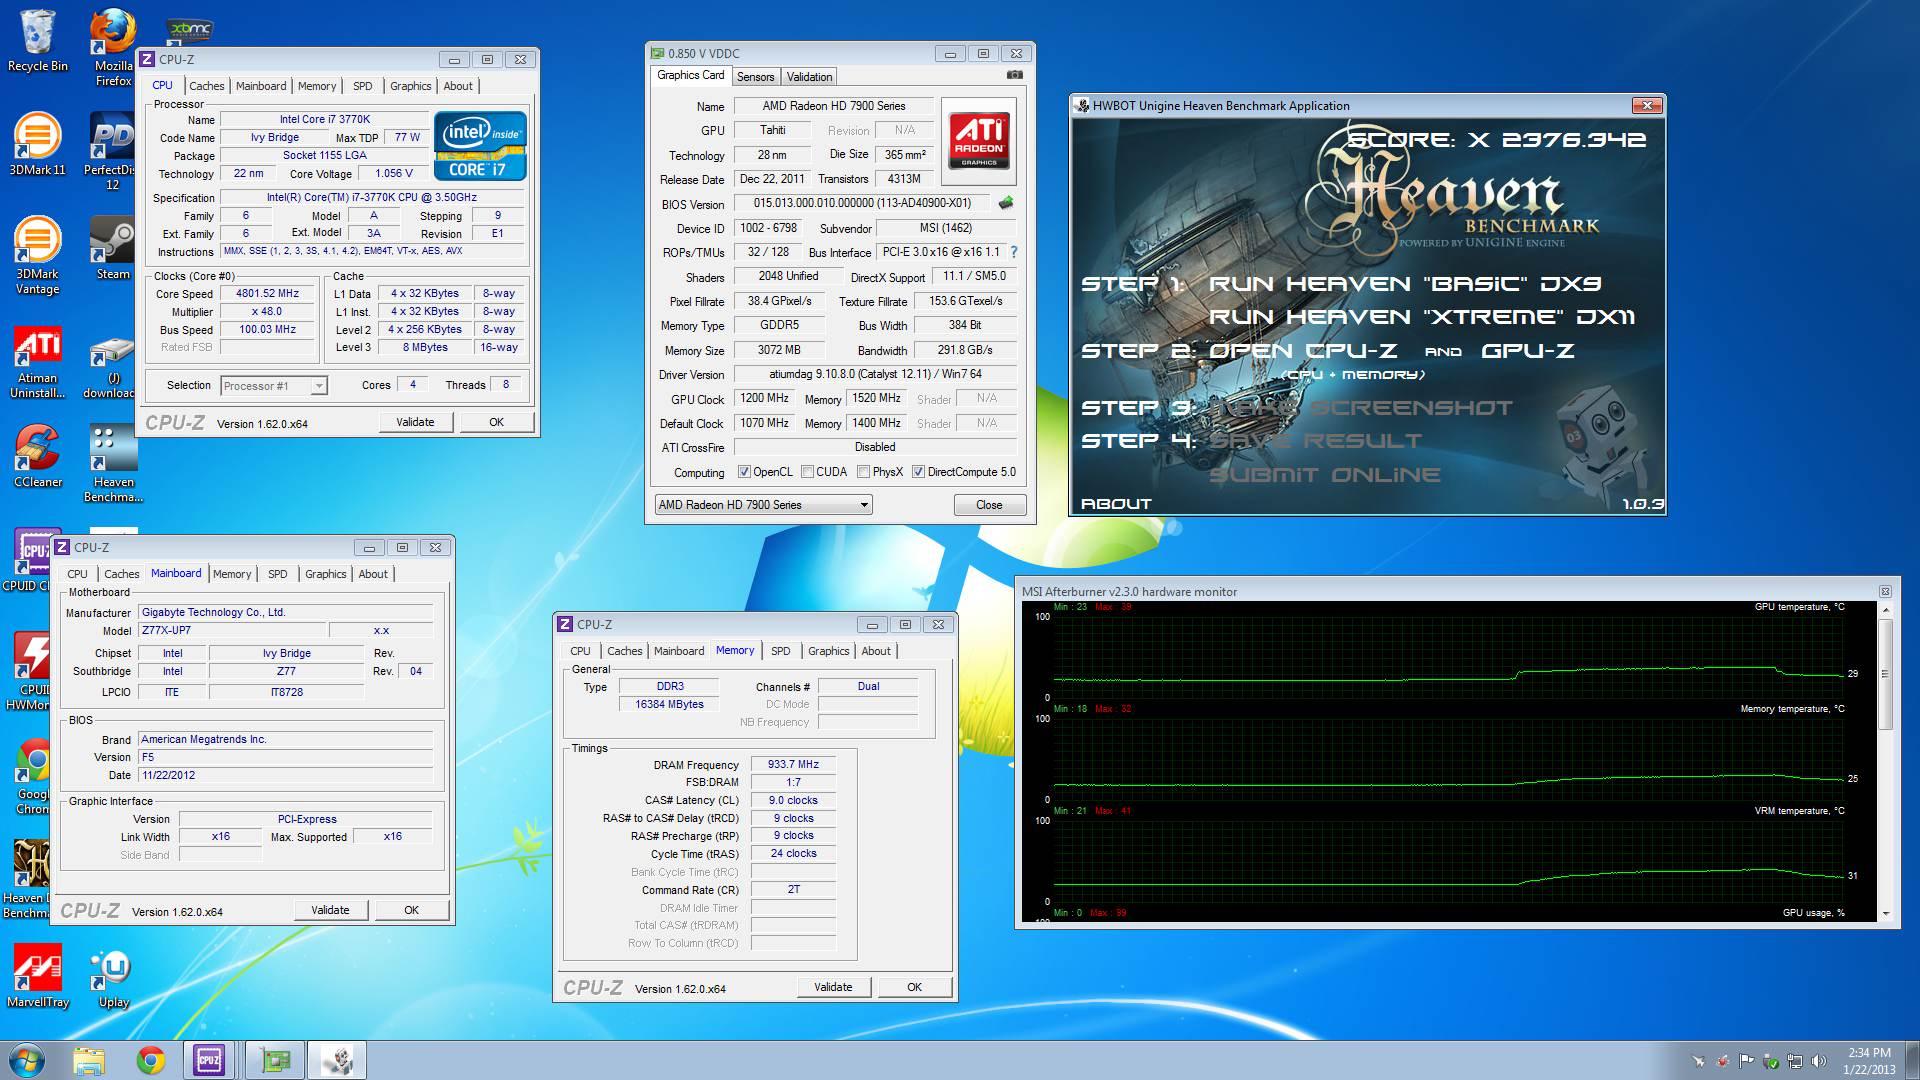Click Validate in CPU-Z CPU window
1920x1080 pixels.
(x=415, y=422)
